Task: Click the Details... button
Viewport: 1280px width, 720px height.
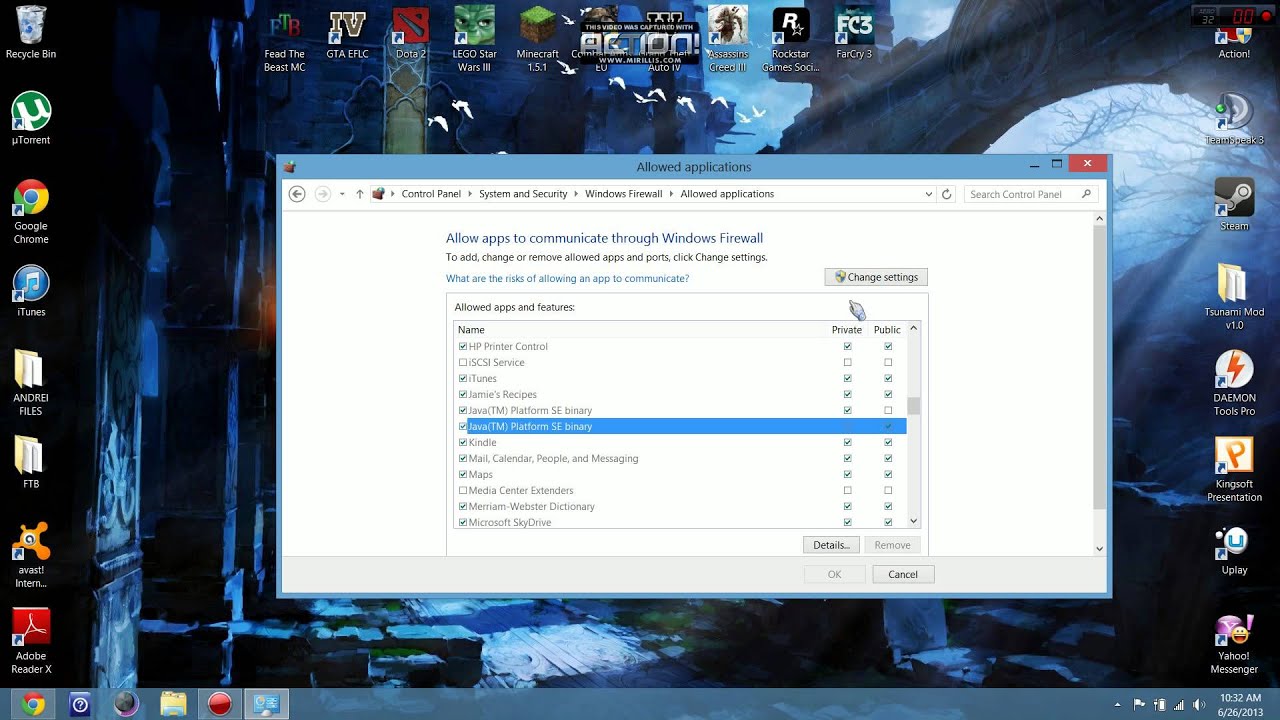Action: coord(831,545)
